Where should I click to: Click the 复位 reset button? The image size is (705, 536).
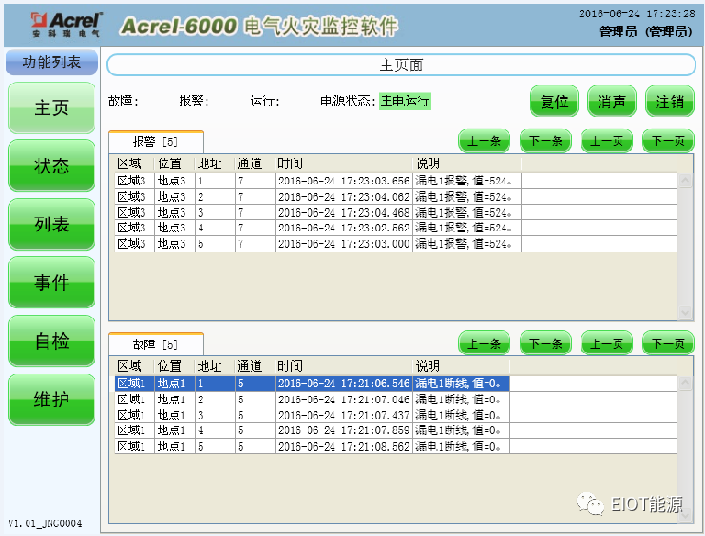tap(554, 101)
